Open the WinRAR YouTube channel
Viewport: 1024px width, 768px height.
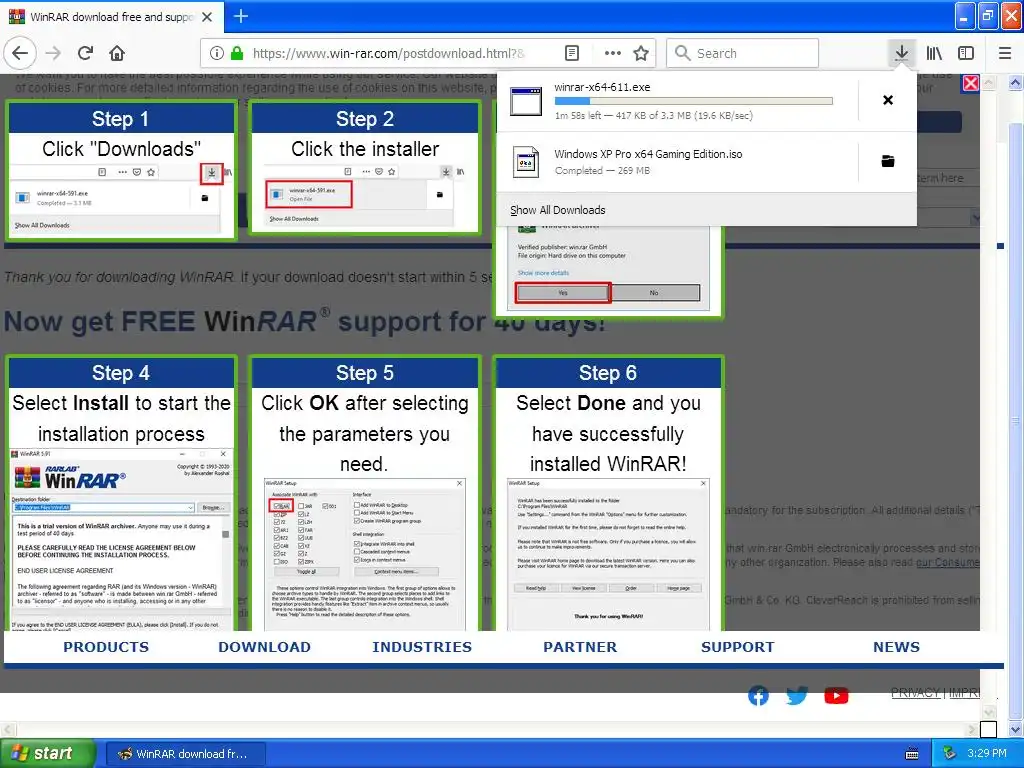click(836, 696)
